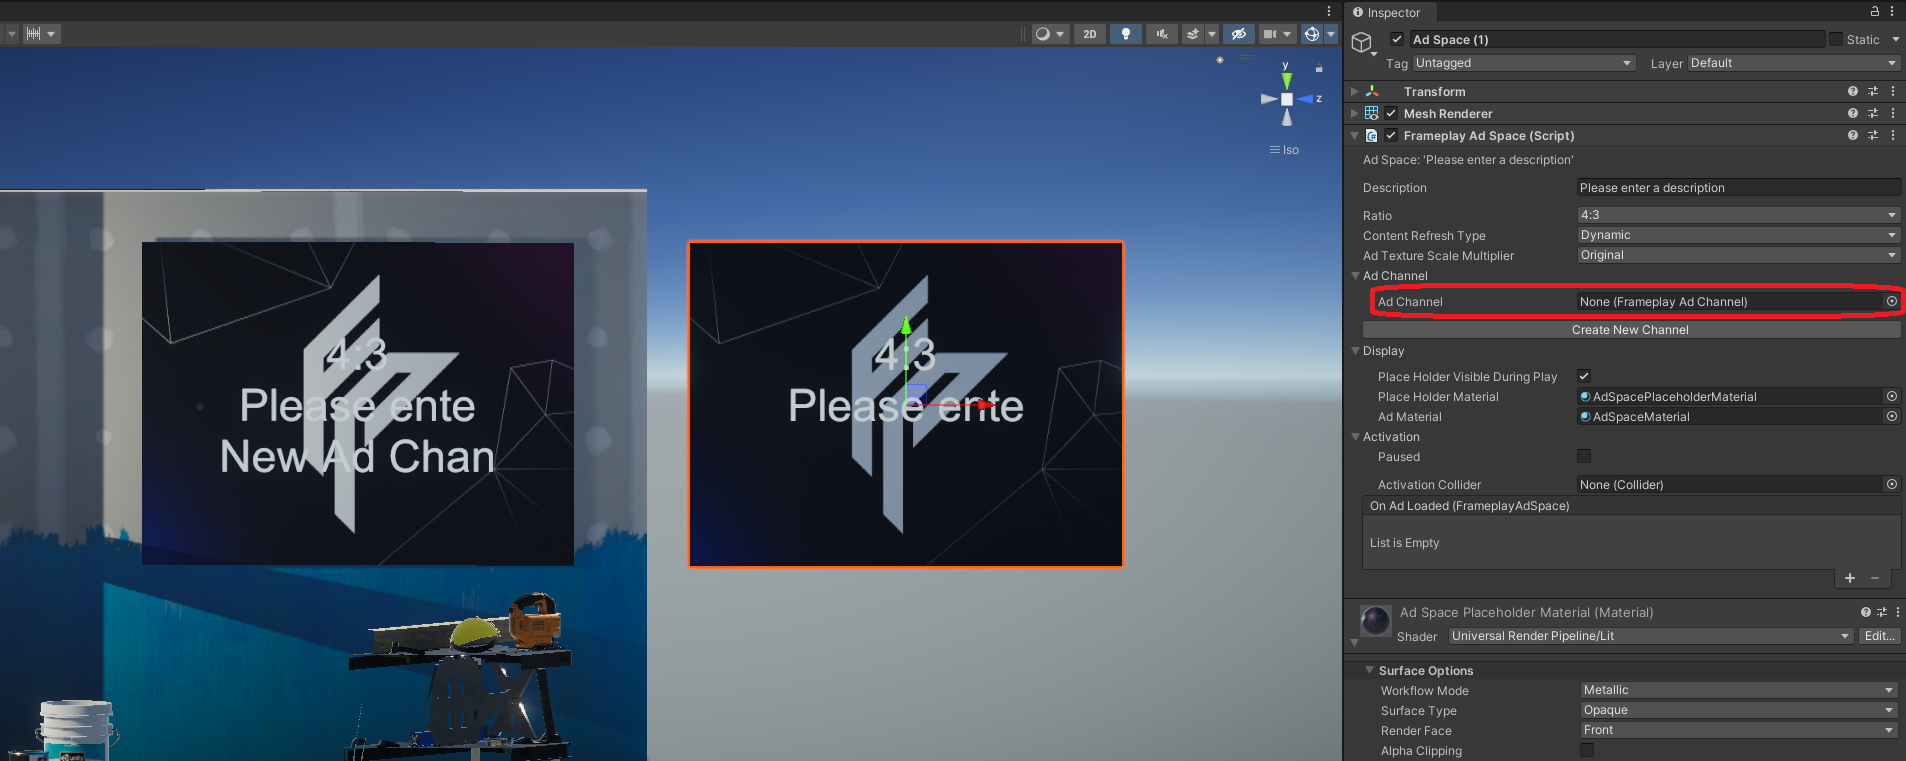
Task: Click the orientation gizmo center cube
Action: pyautogui.click(x=1287, y=99)
